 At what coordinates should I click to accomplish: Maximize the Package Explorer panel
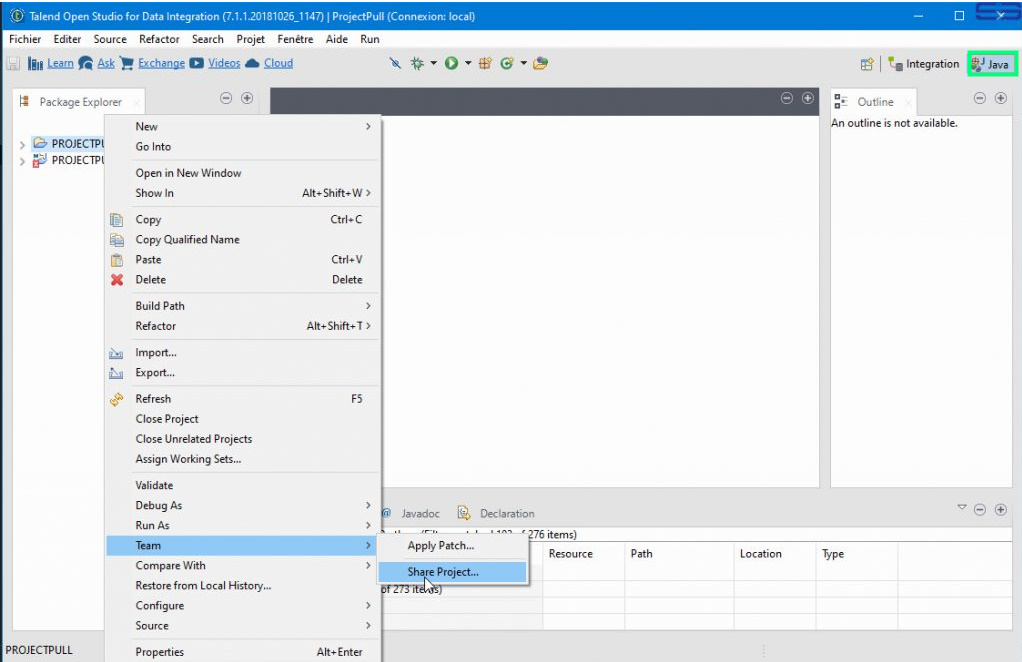tap(247, 98)
